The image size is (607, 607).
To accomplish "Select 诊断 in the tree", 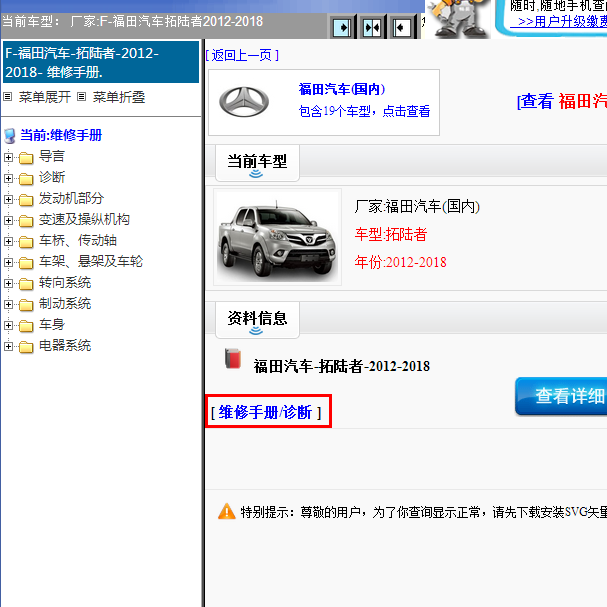I will [x=51, y=177].
